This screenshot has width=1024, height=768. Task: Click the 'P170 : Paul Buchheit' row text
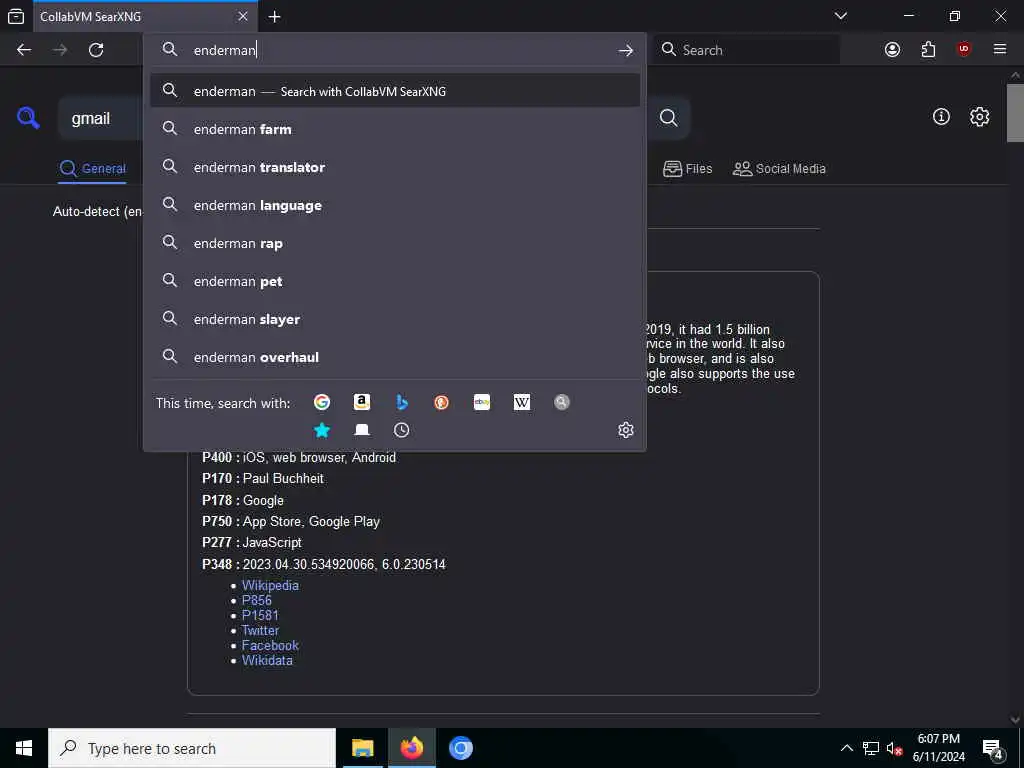[263, 479]
